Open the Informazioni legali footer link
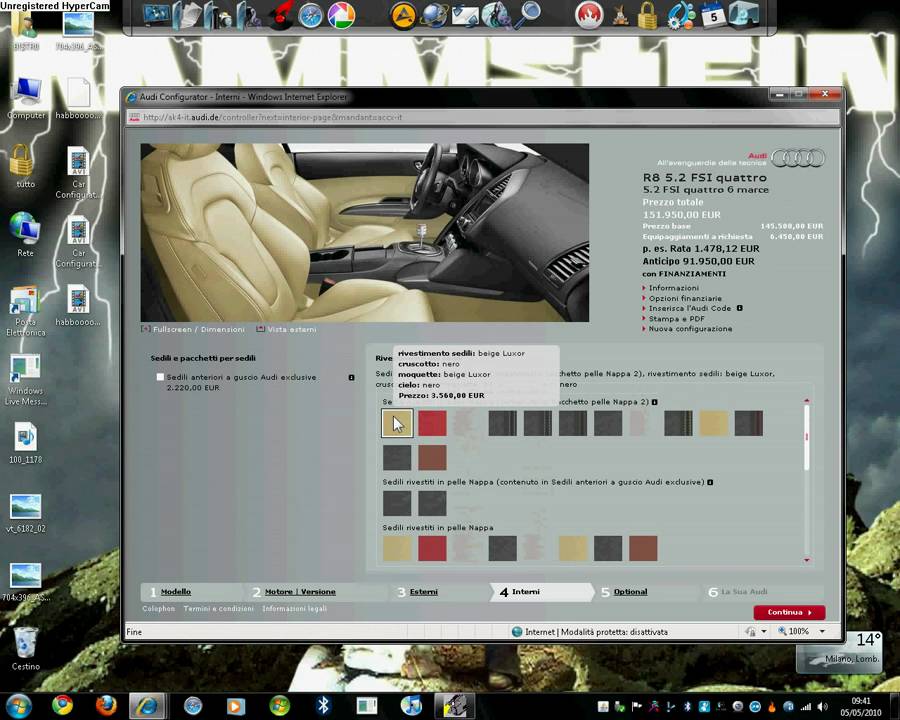 point(294,609)
